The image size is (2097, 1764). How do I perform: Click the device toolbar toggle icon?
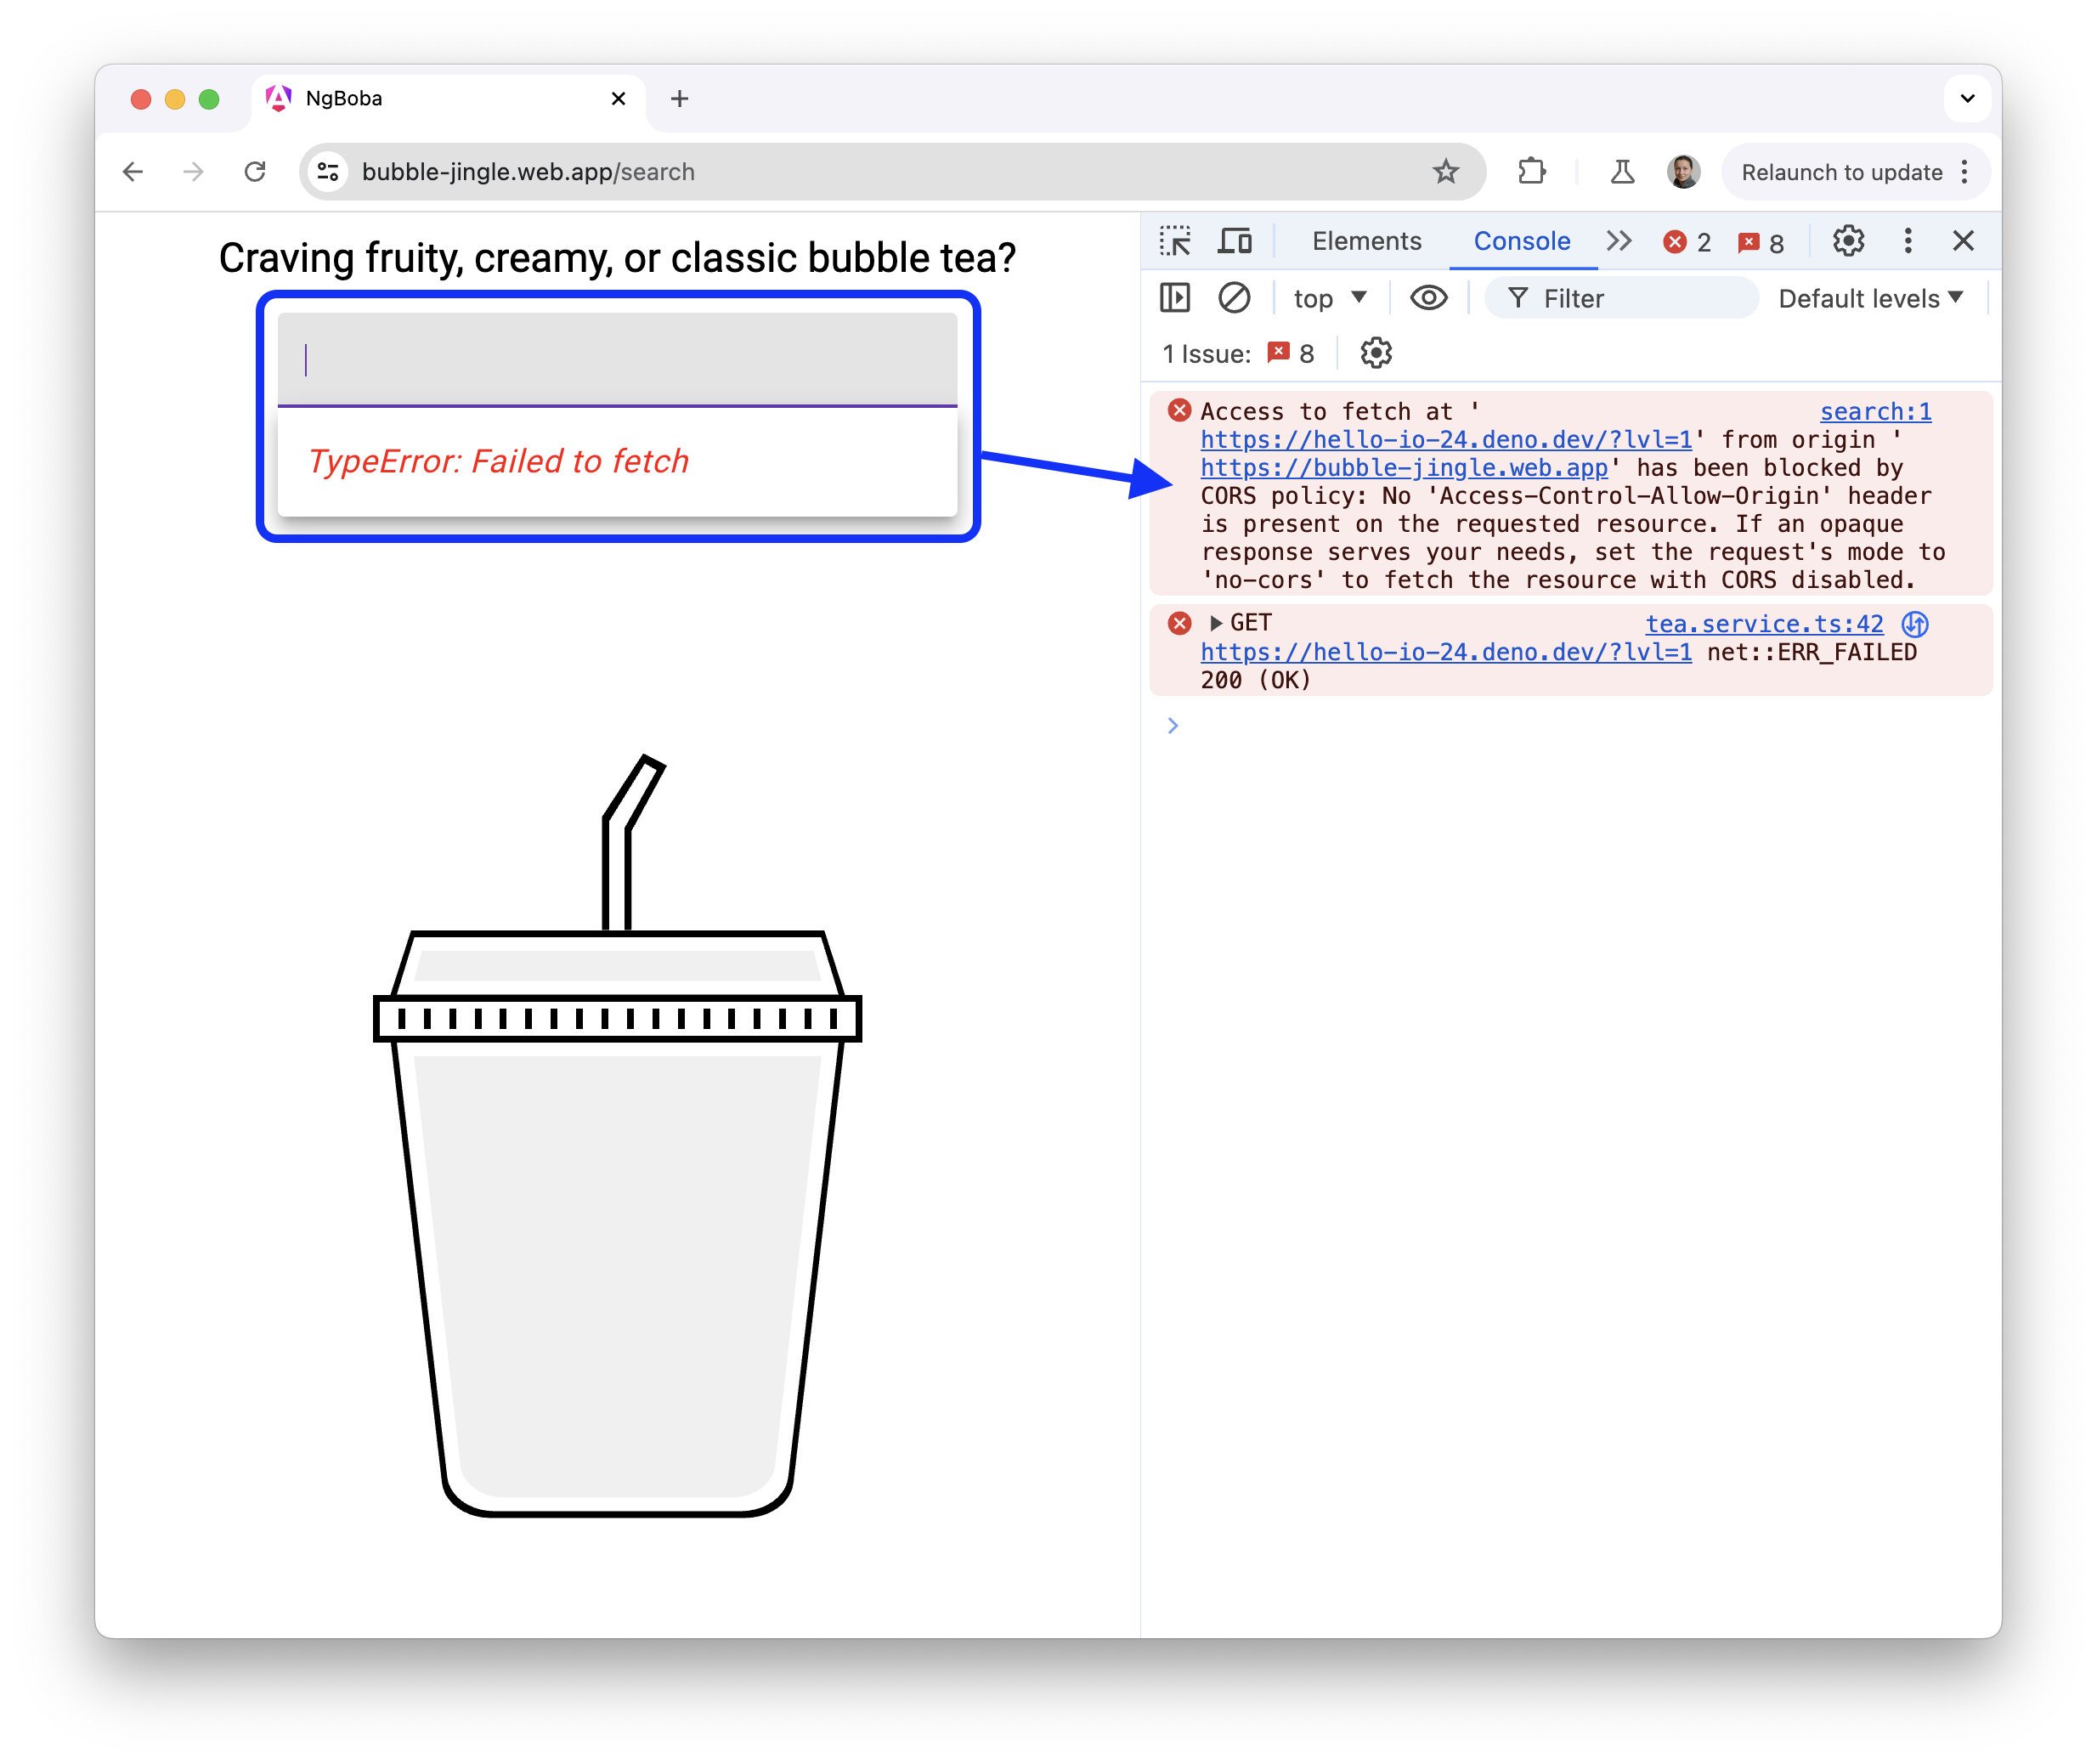coord(1237,241)
